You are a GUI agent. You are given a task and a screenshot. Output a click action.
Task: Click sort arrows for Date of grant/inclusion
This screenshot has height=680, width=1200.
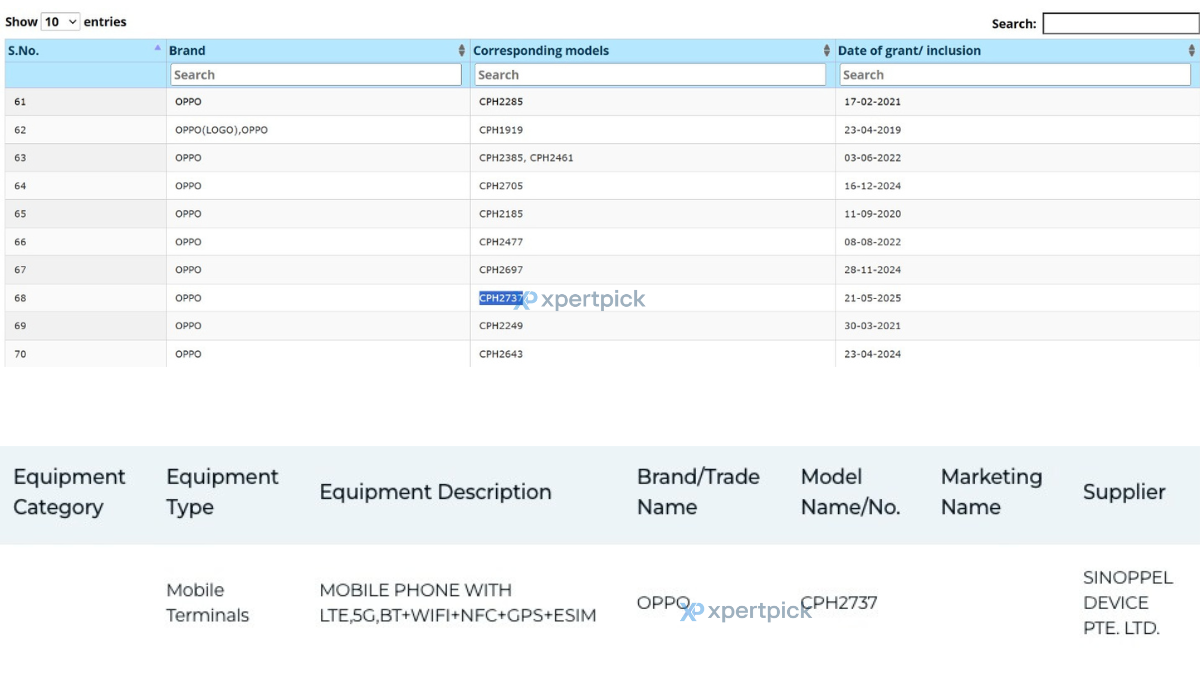pos(1192,51)
